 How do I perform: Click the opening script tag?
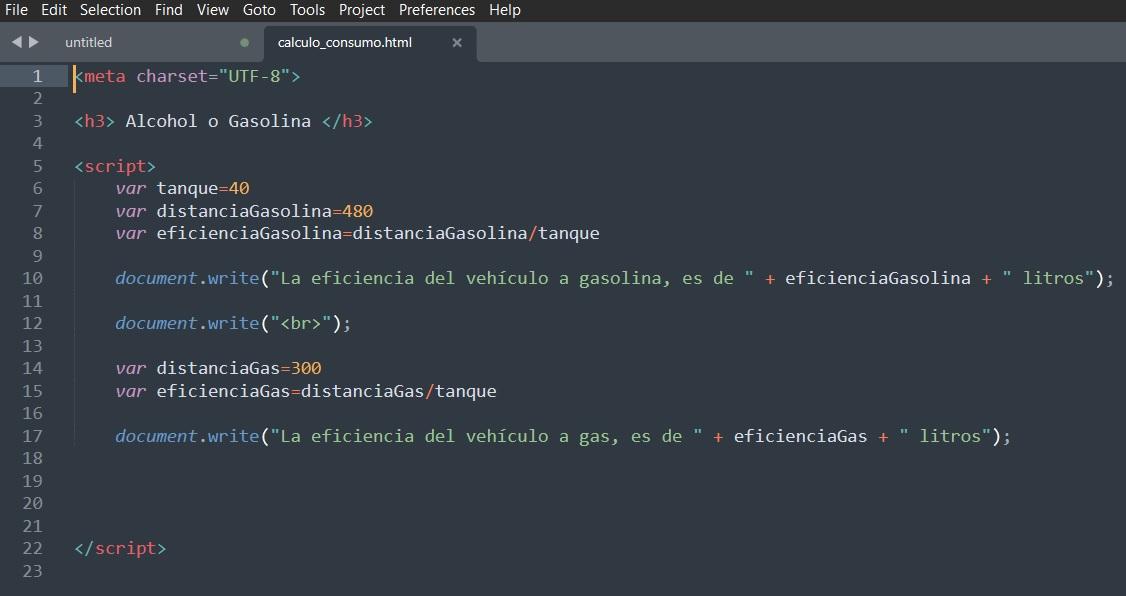pyautogui.click(x=115, y=166)
